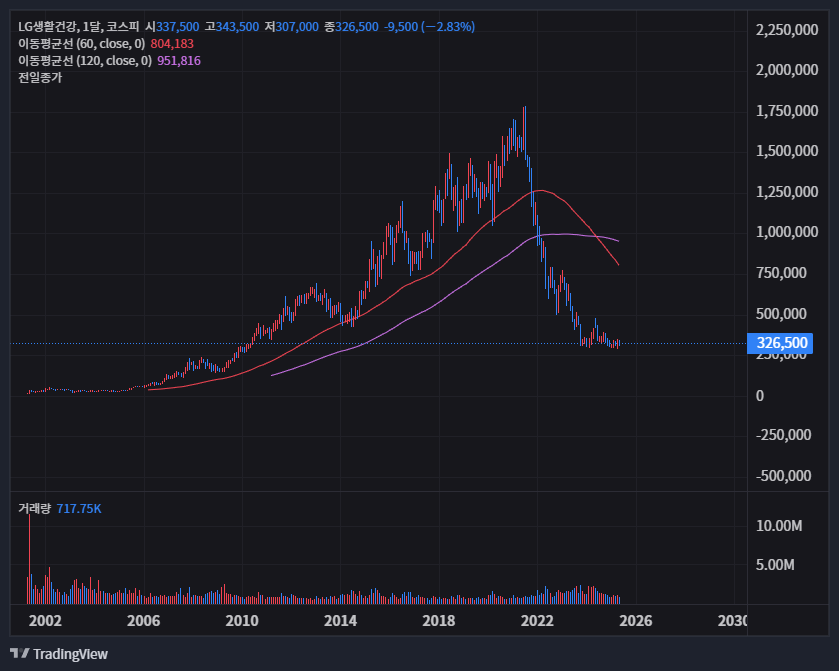The image size is (839, 671).
Task: Select the low price value 307,000
Action: pyautogui.click(x=297, y=27)
